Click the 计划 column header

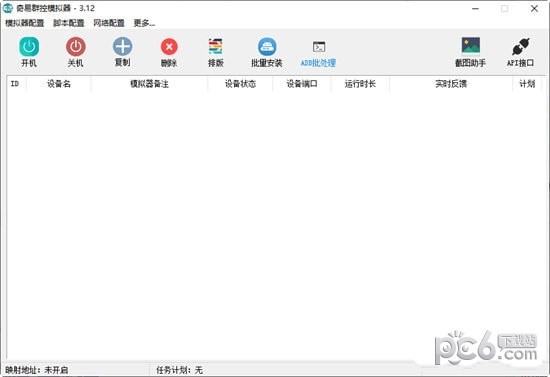527,84
